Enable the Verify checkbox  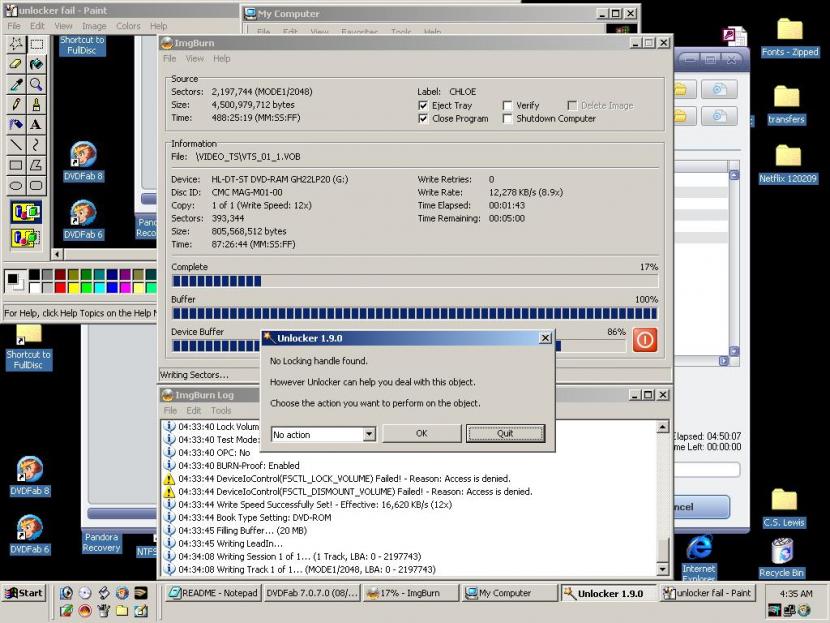508,105
